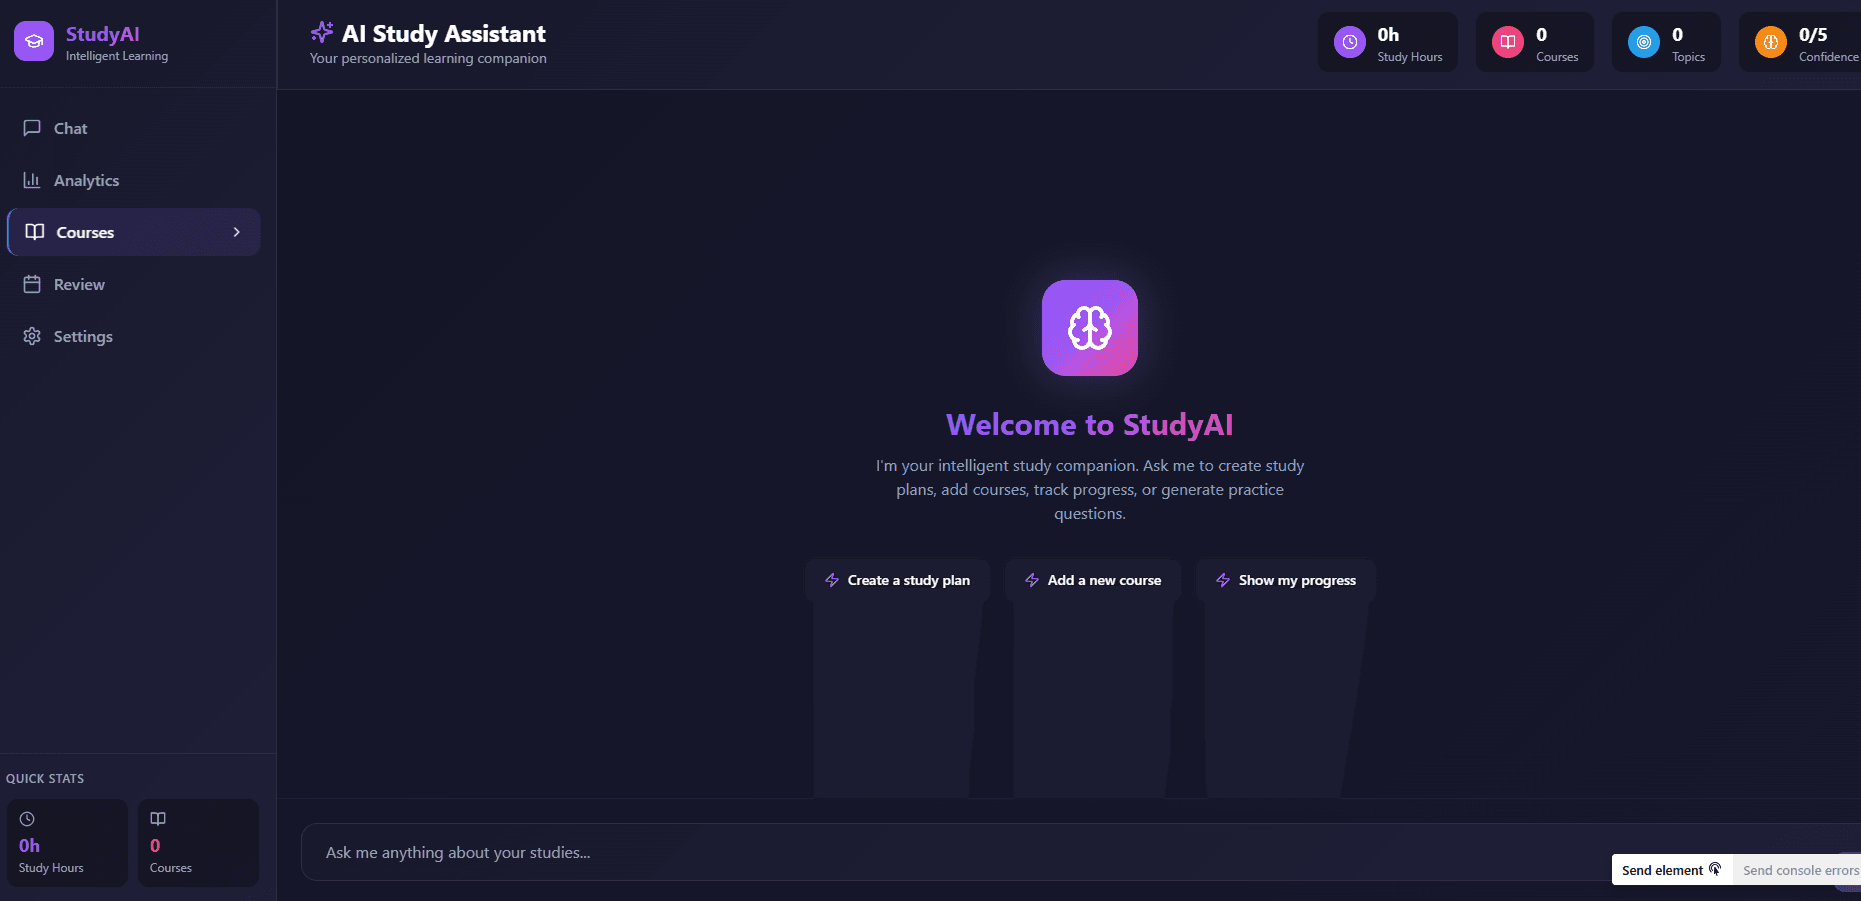Click the Add a new course button
The image size is (1861, 901).
coord(1093,580)
